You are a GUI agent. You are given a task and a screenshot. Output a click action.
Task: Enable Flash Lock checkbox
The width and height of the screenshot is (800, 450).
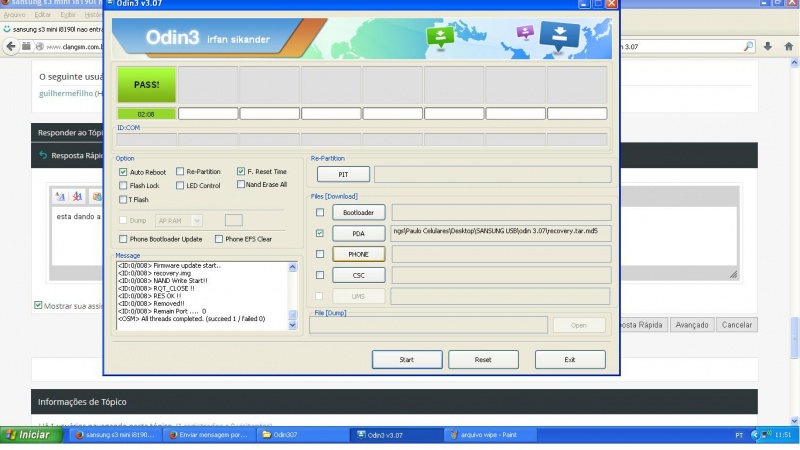pos(123,185)
